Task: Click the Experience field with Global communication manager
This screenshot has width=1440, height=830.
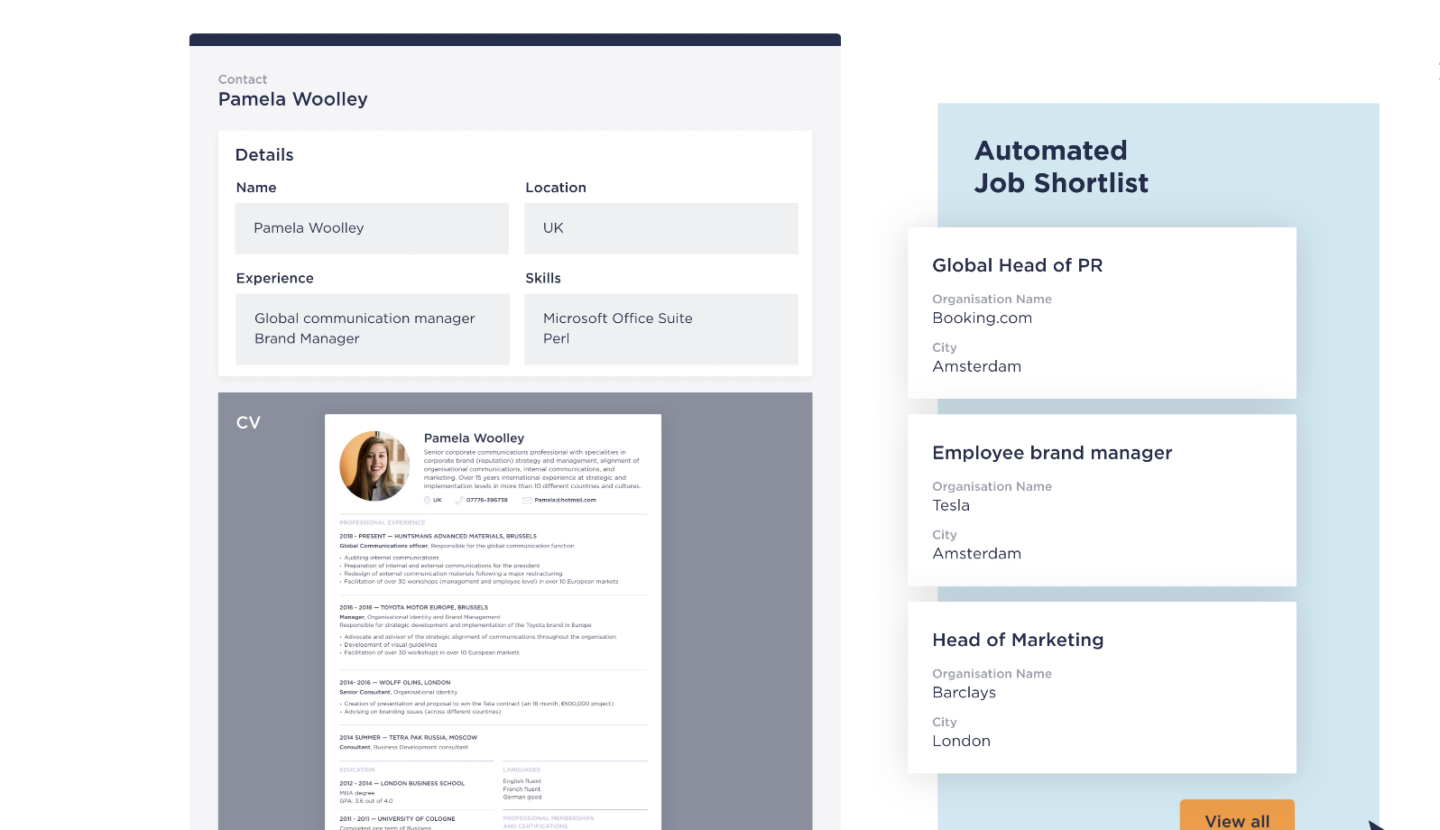Action: (x=372, y=329)
